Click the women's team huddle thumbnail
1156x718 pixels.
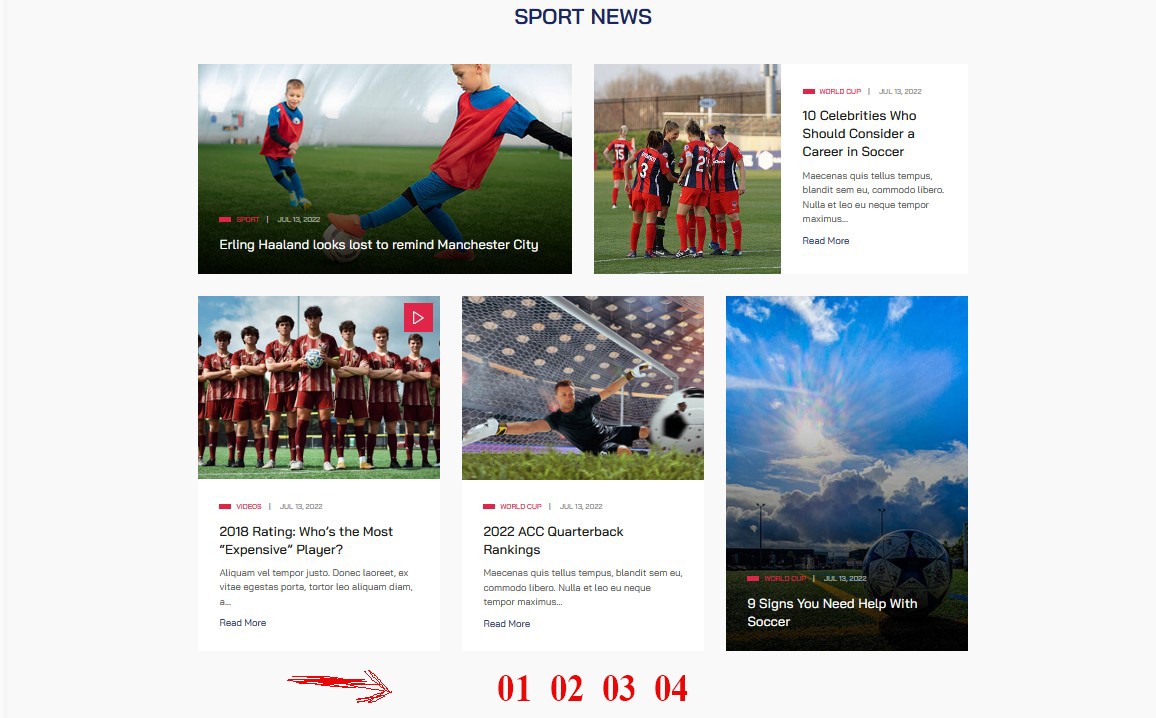pyautogui.click(x=687, y=169)
